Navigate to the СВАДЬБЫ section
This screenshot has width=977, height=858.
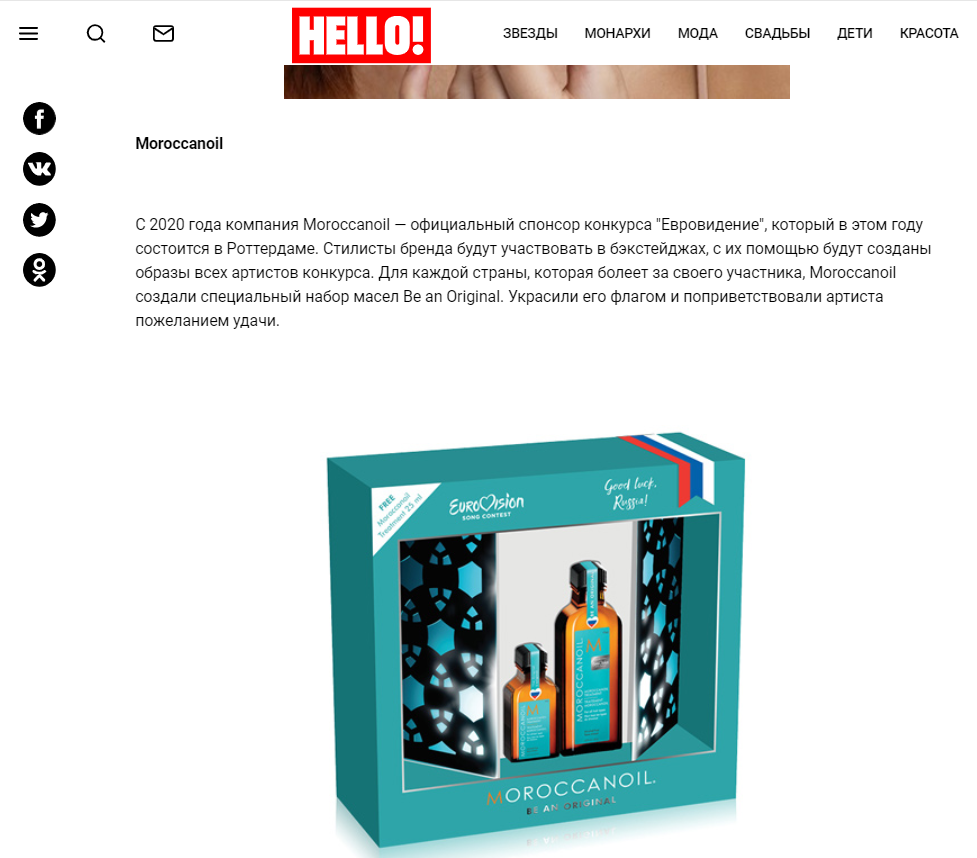778,34
